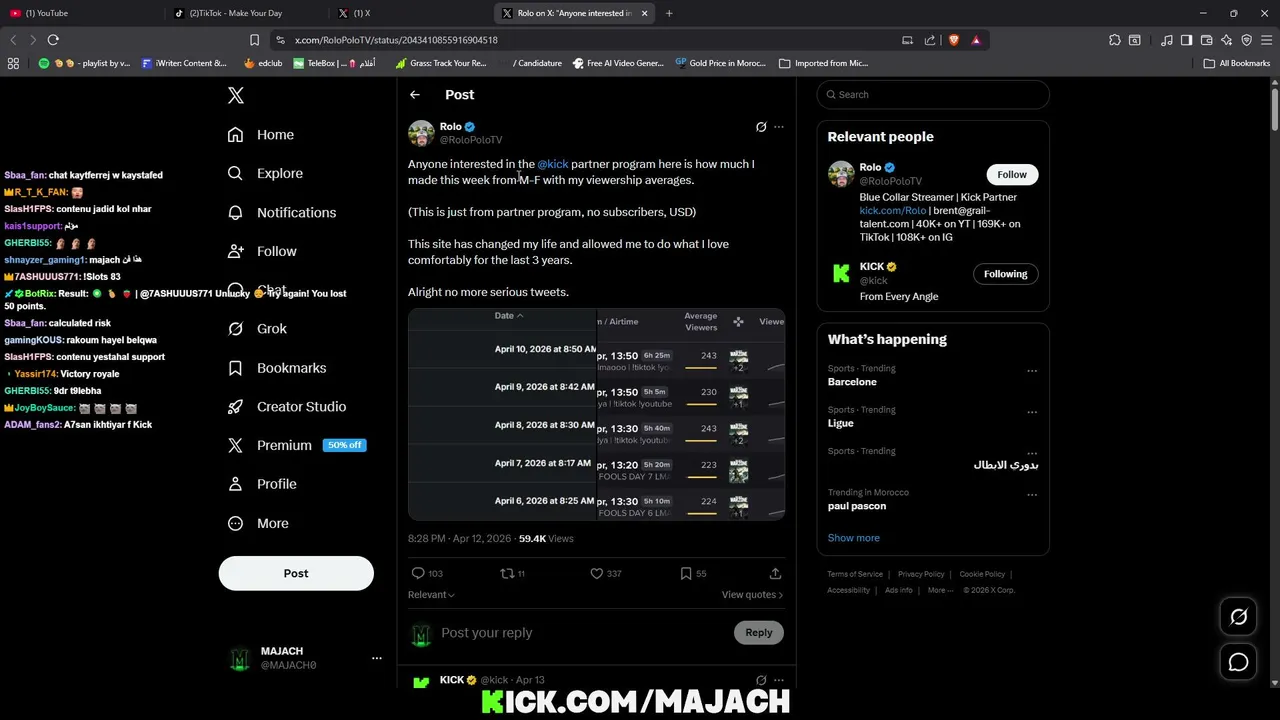Open options for the paul pascon trend
The height and width of the screenshot is (720, 1280).
(x=1032, y=495)
